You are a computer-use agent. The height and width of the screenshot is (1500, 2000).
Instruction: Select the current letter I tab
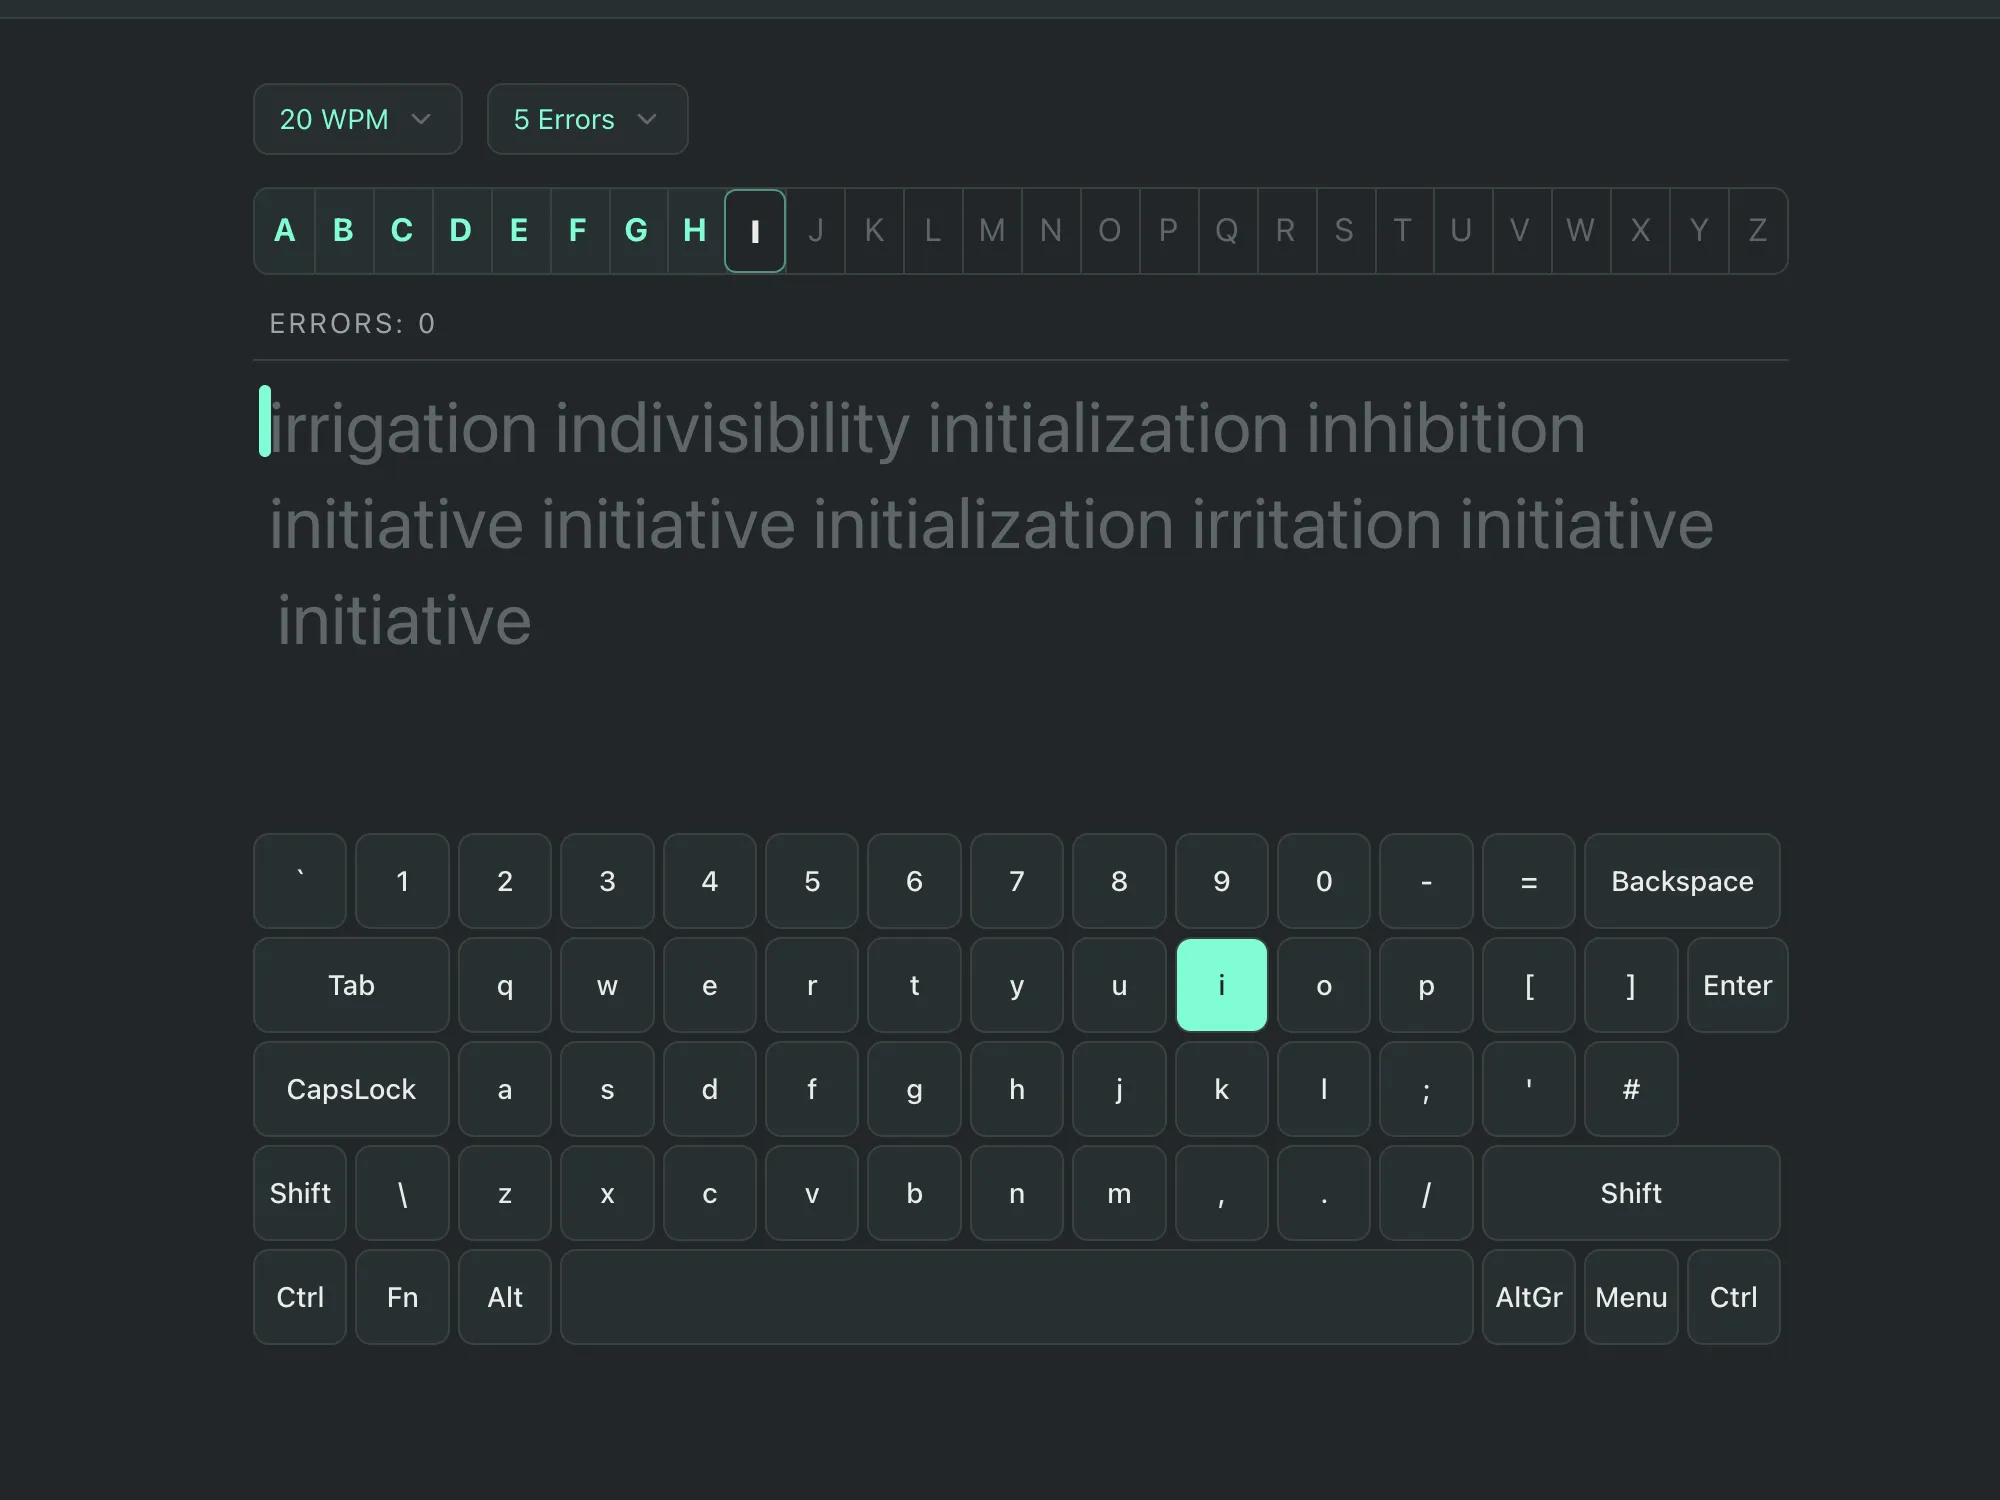point(755,231)
